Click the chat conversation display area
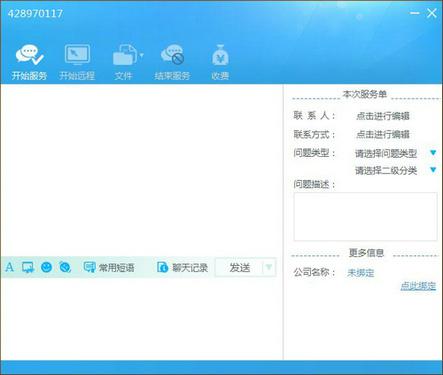Image resolution: width=443 pixels, height=375 pixels. [x=141, y=170]
